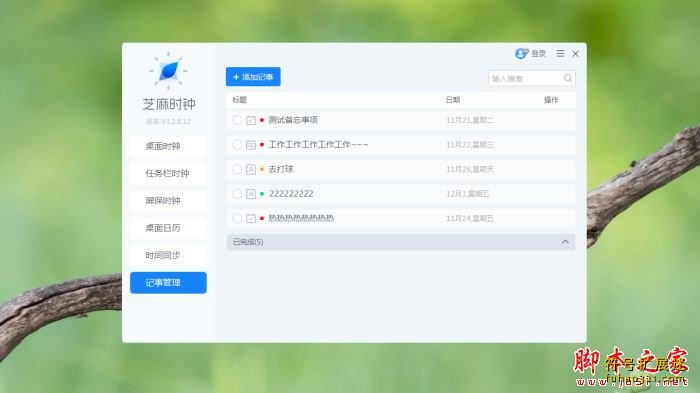Click the checklist icon beside 热热热热热热热热
Image resolution: width=700 pixels, height=393 pixels.
pos(251,218)
